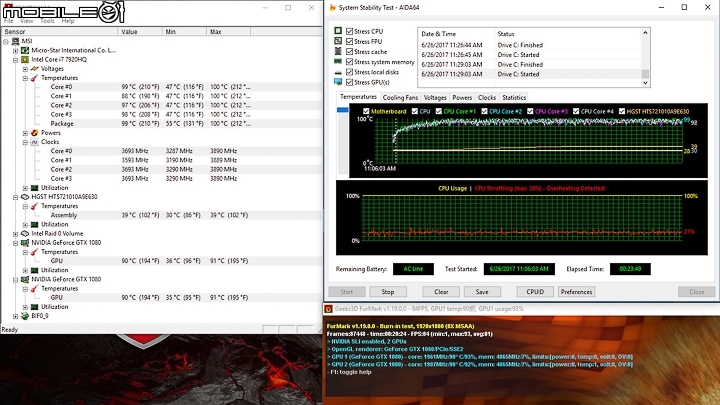Click the CPU Temperatures thermometer icon
The image size is (720, 405).
pyautogui.click(x=34, y=78)
